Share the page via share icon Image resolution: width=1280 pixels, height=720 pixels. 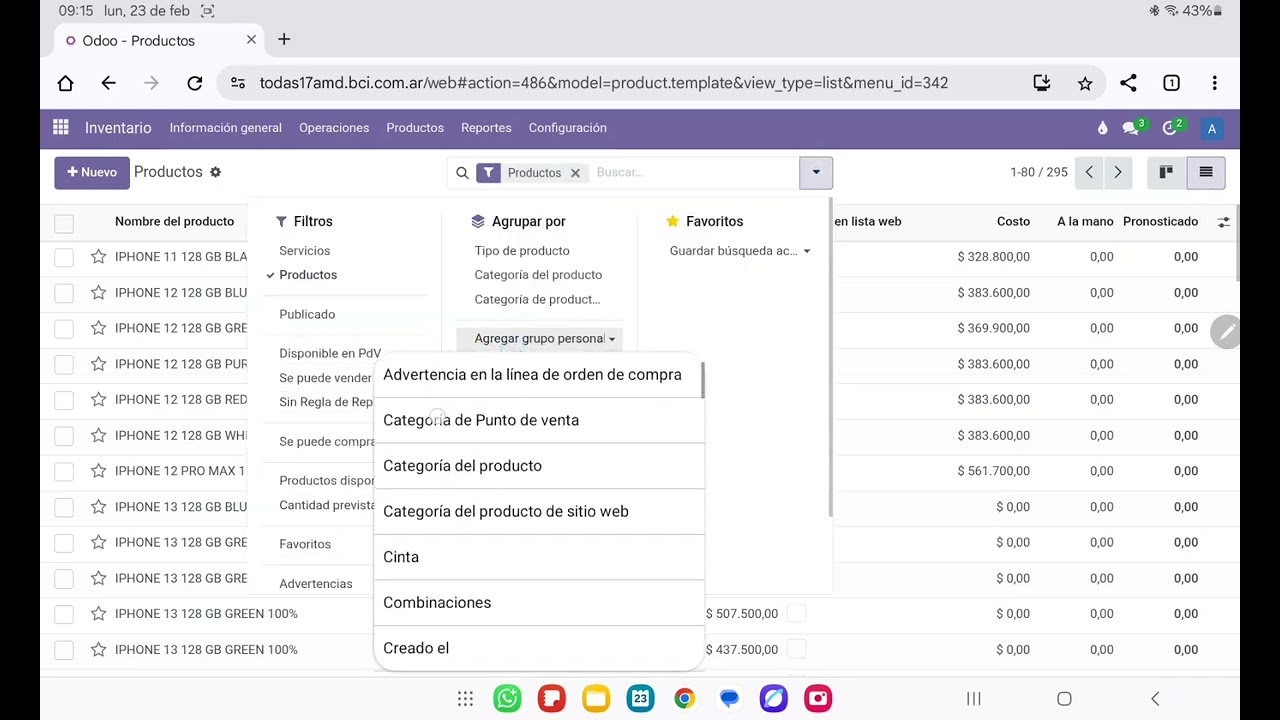click(1128, 83)
